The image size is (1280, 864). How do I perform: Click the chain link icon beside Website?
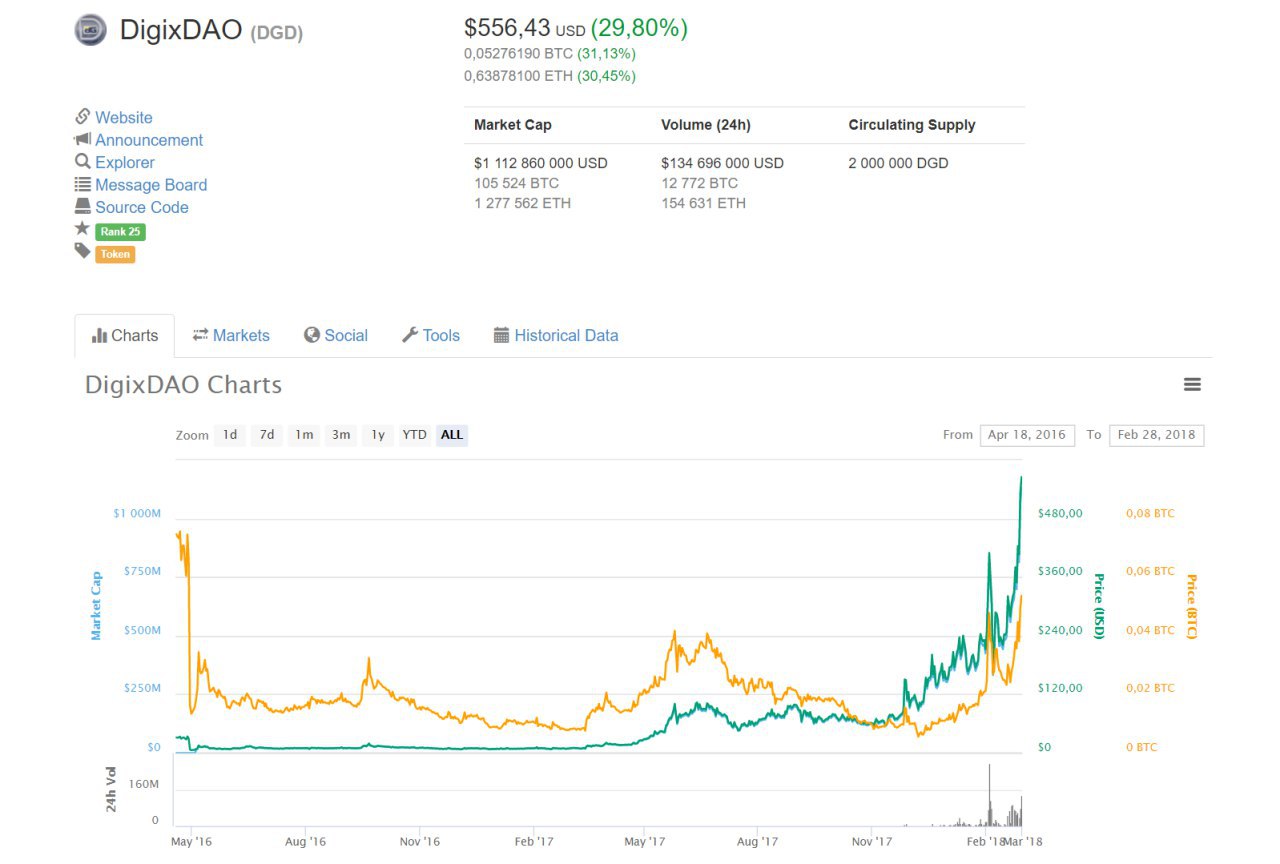pyautogui.click(x=83, y=117)
